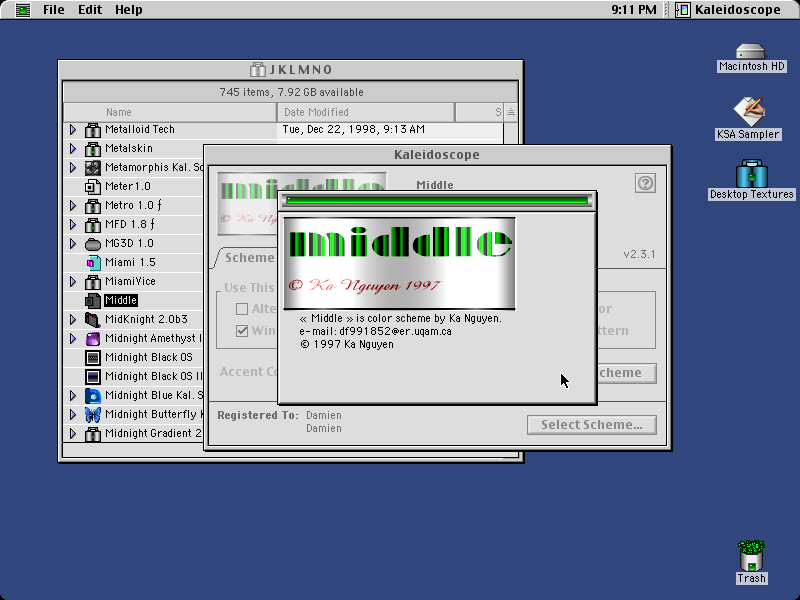Click the highlighted Middle scheme file icon
Screen dimensions: 800x600
tap(92, 301)
